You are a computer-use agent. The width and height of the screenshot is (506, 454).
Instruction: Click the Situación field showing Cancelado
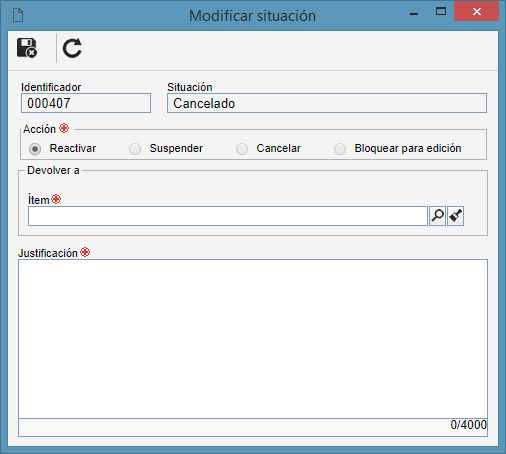[x=327, y=103]
